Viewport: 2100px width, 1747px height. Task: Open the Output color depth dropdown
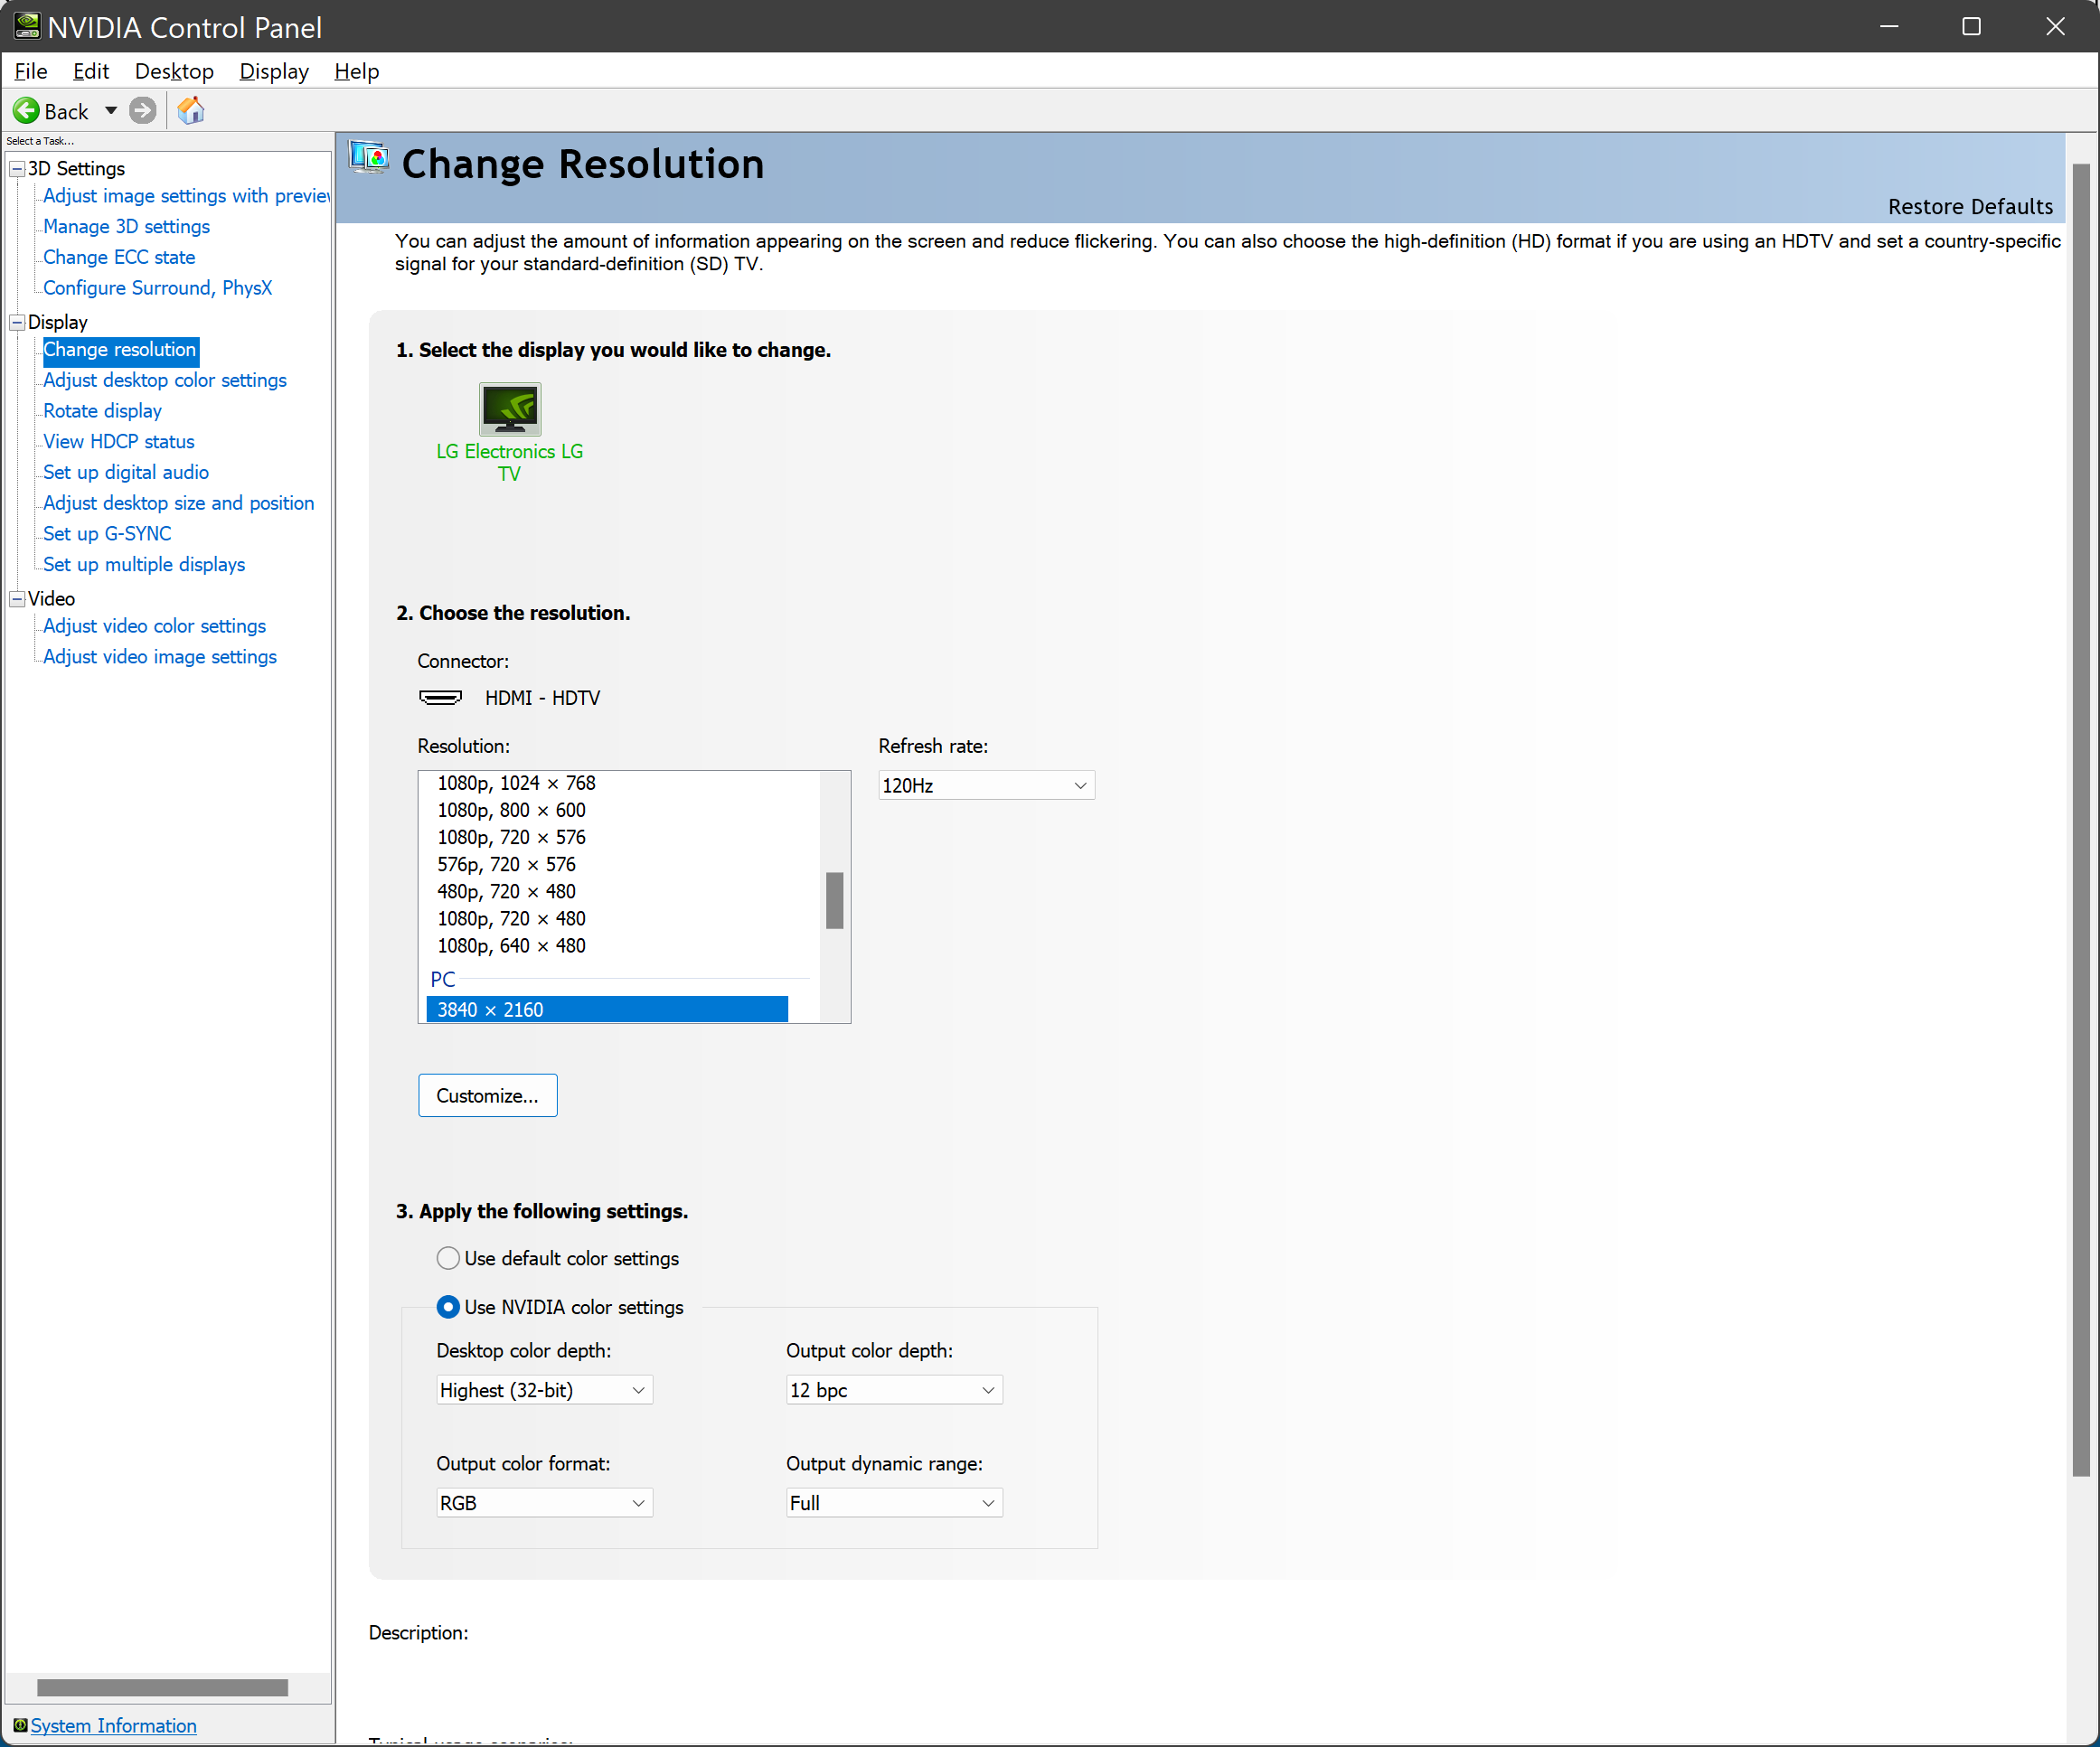pos(893,1390)
